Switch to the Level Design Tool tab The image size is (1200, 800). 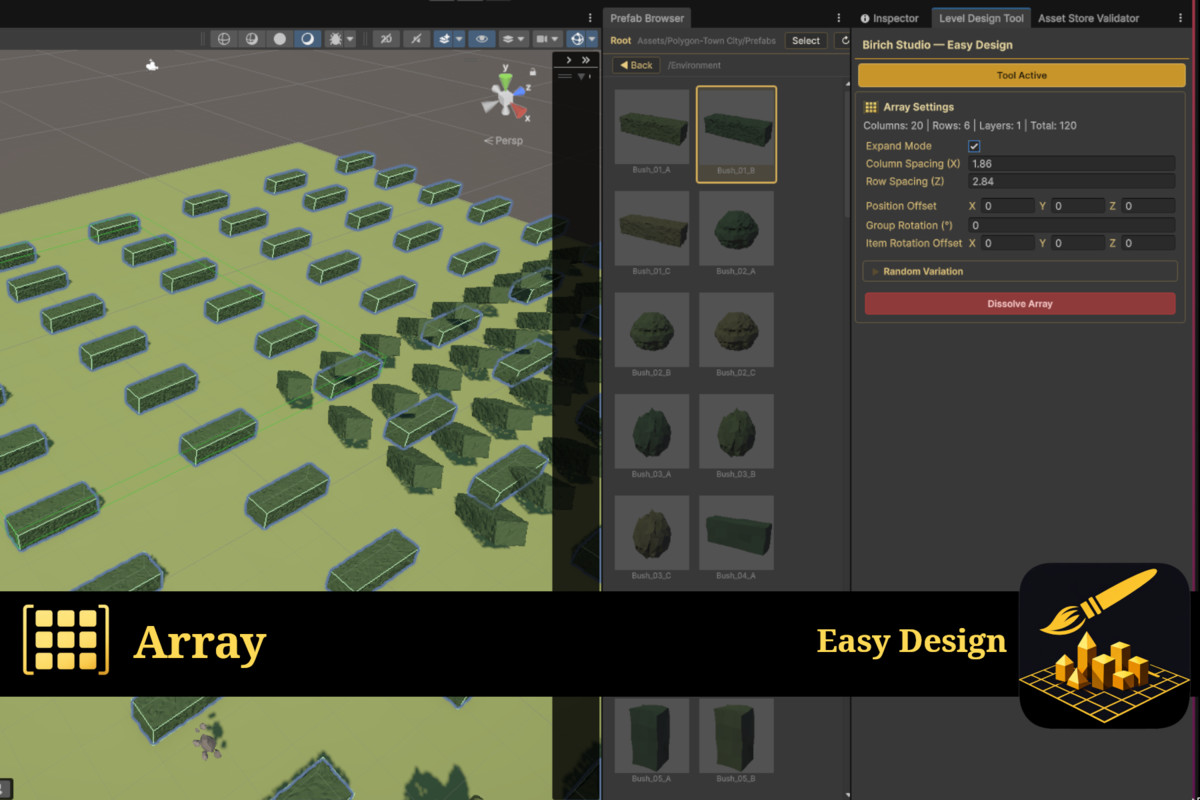pyautogui.click(x=982, y=18)
